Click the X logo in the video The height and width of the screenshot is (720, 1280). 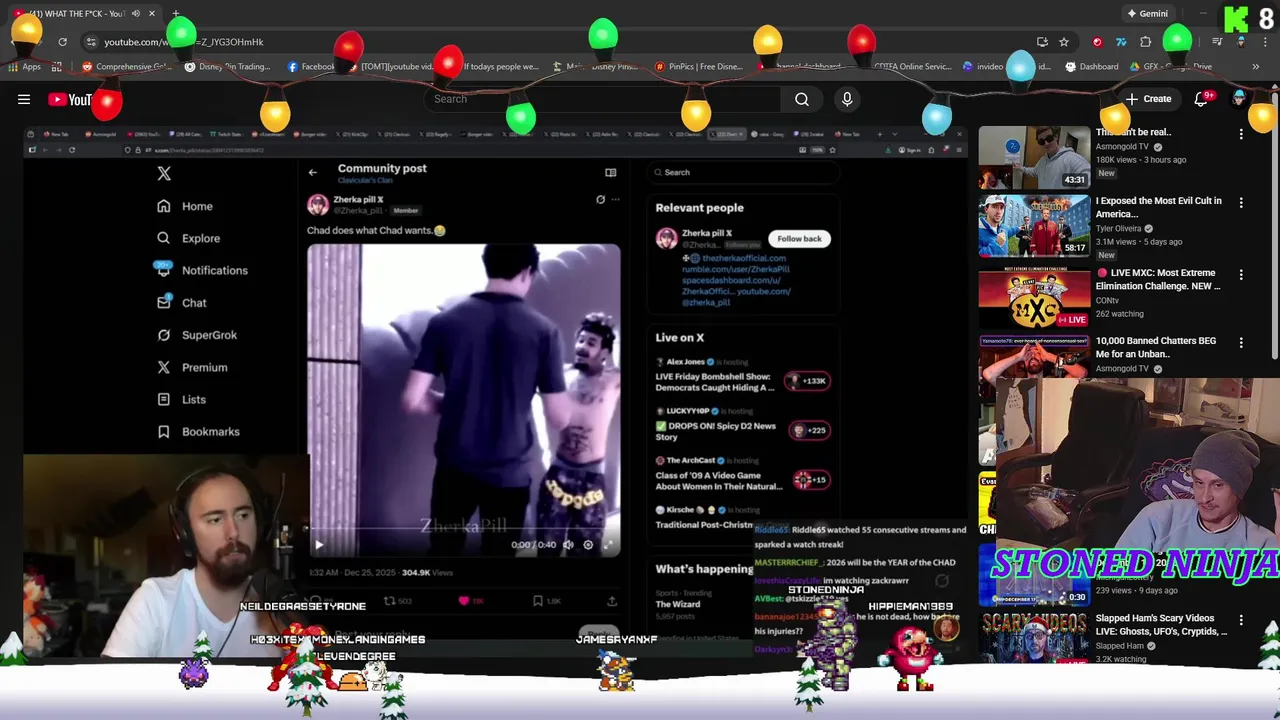(164, 173)
